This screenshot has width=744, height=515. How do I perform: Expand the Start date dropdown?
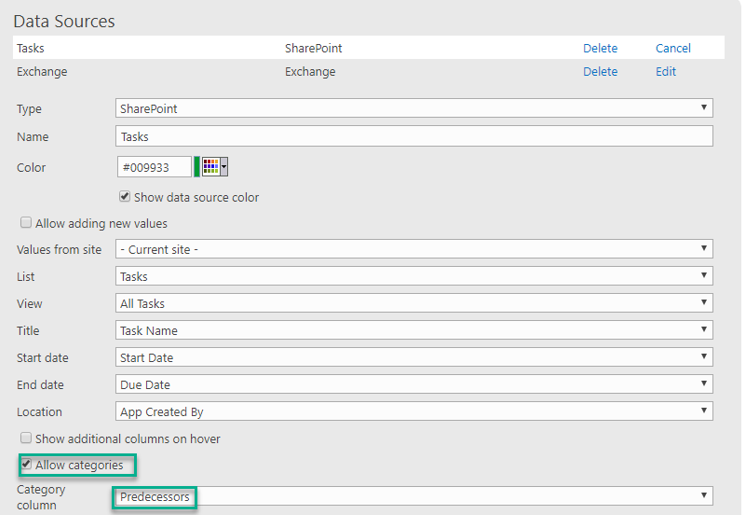click(x=414, y=357)
